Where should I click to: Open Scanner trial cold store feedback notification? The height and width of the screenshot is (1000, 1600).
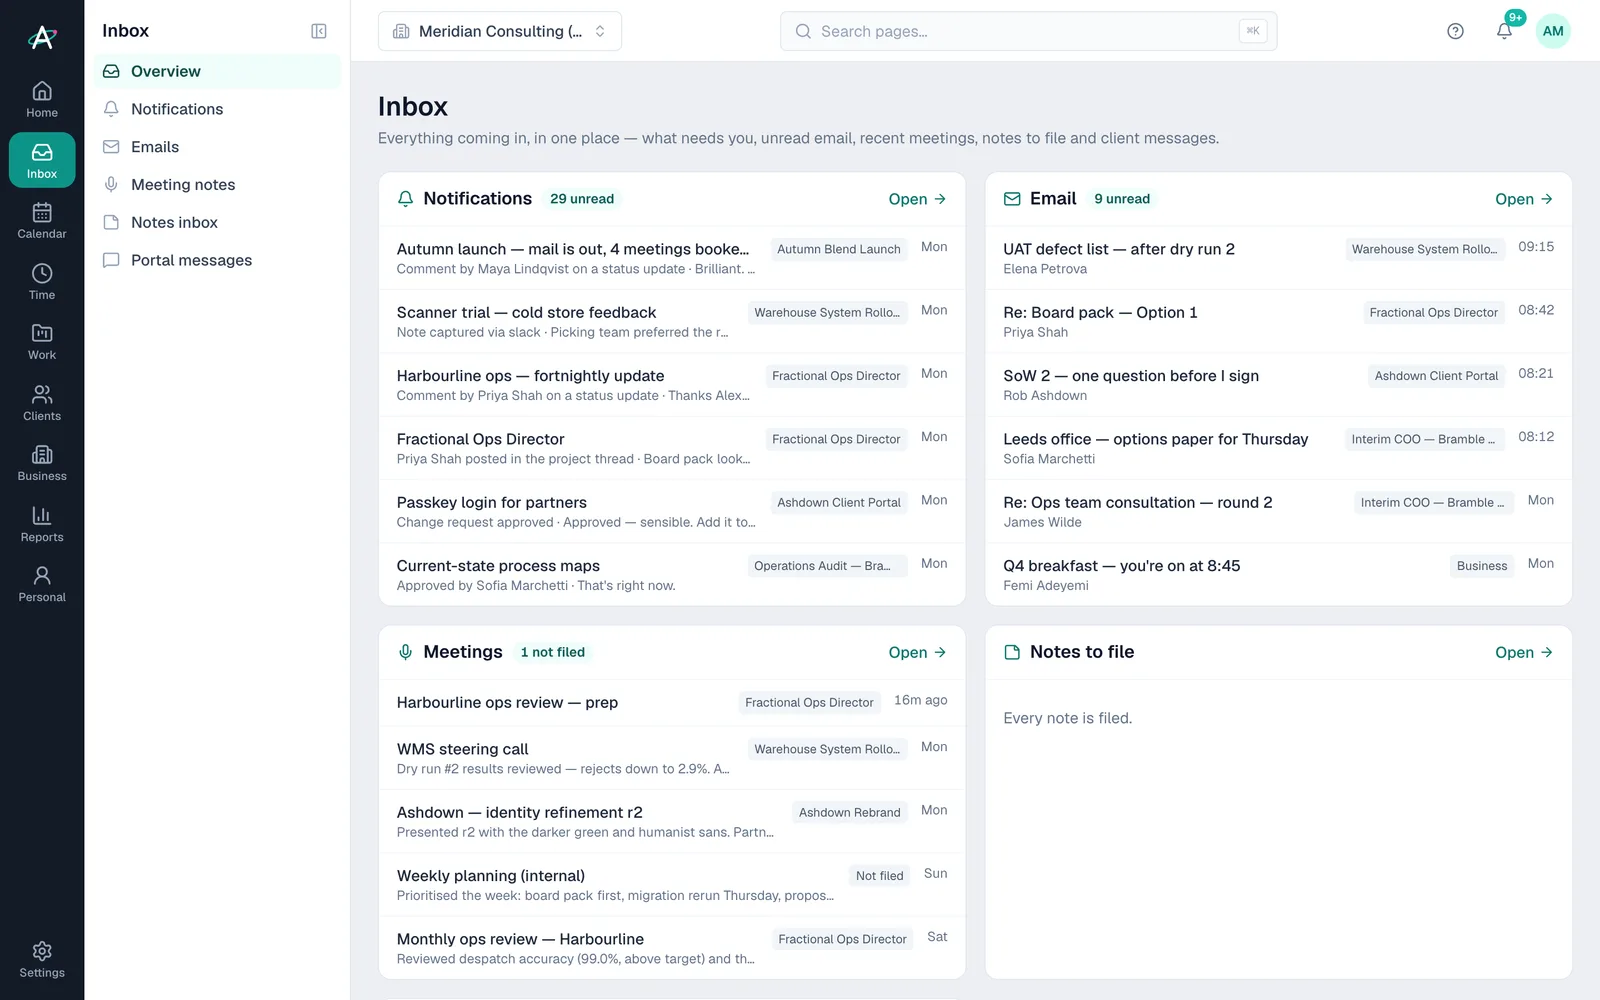point(672,322)
